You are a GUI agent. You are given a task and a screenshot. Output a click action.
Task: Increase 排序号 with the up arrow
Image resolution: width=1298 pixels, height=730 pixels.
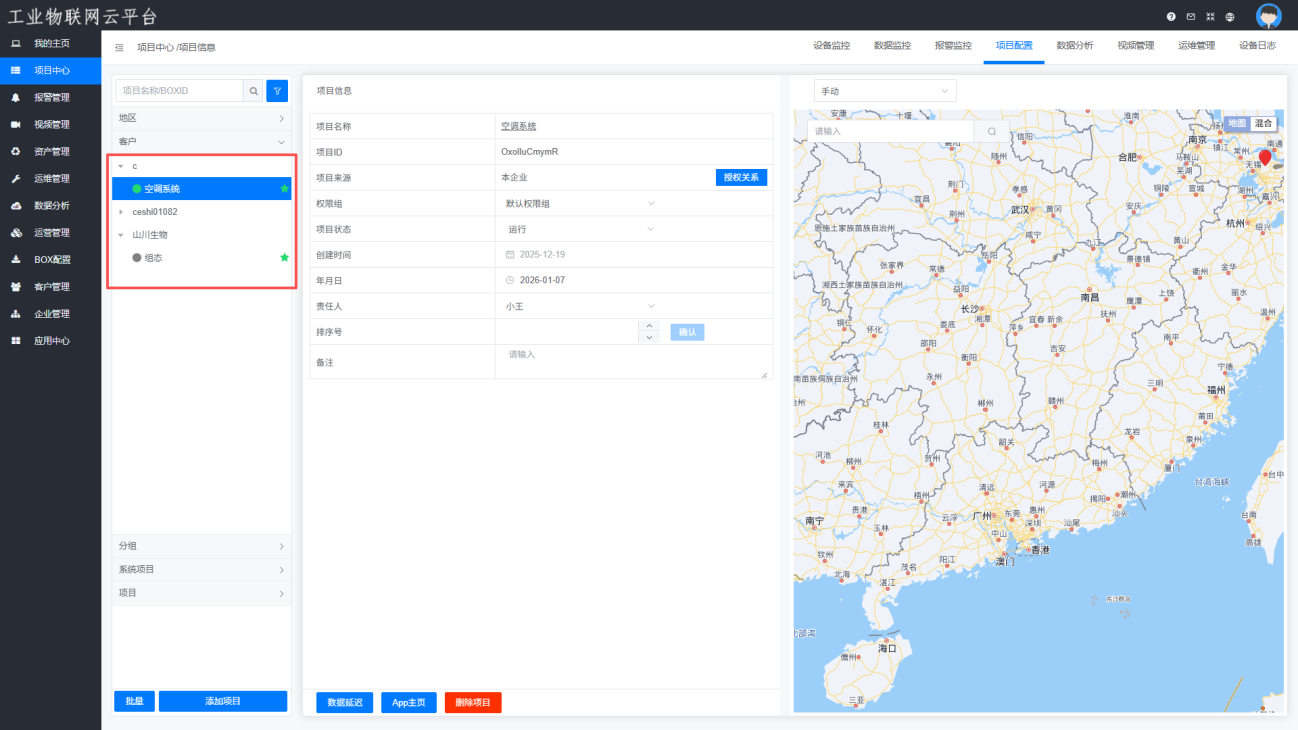click(x=649, y=326)
